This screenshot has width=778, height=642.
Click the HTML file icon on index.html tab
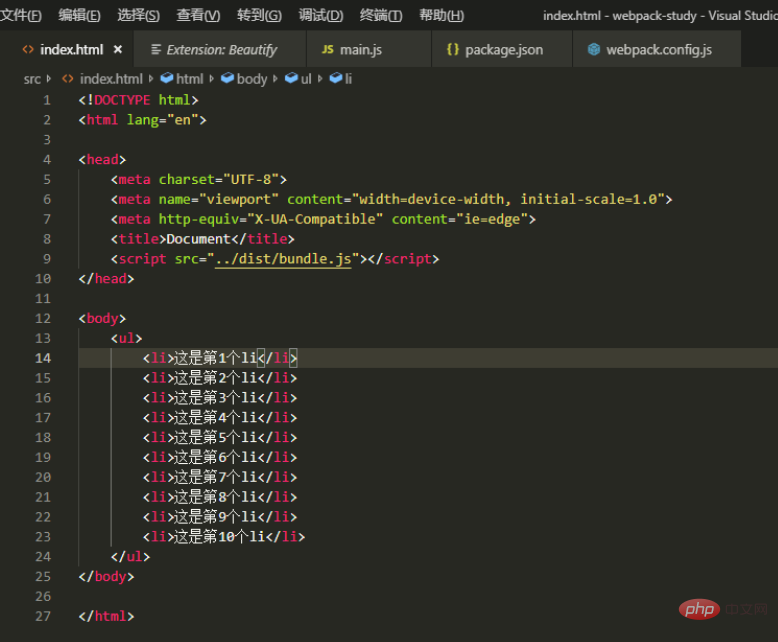pos(27,49)
